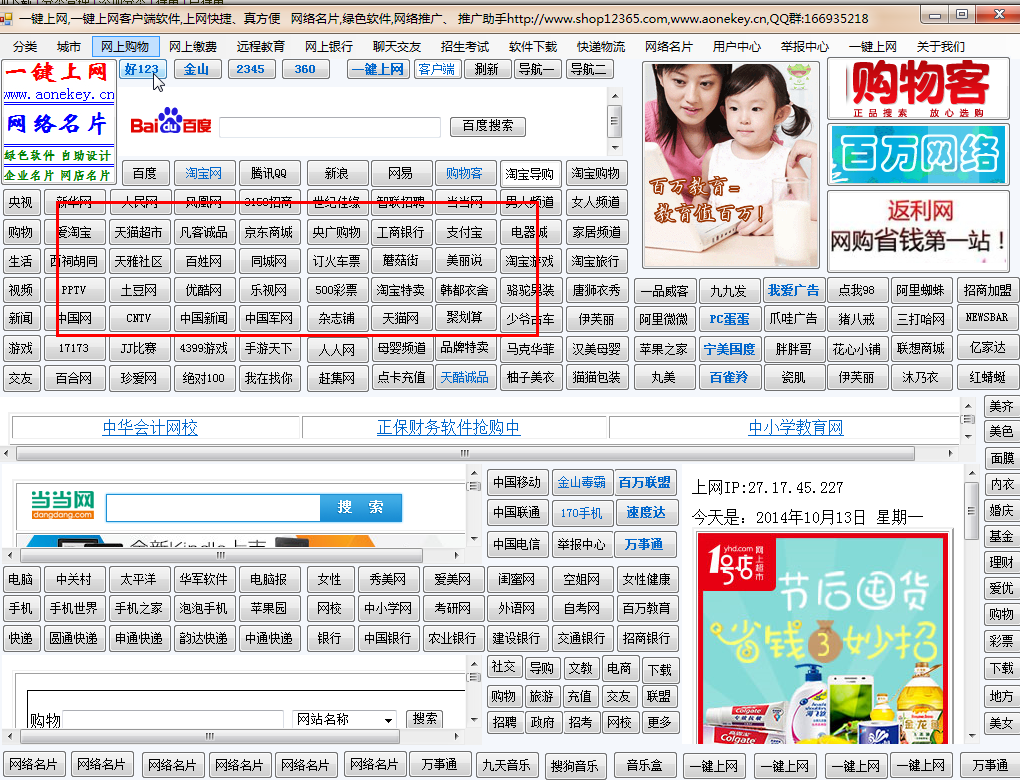Click the 导航一 button
This screenshot has height=780, width=1020.
(537, 69)
